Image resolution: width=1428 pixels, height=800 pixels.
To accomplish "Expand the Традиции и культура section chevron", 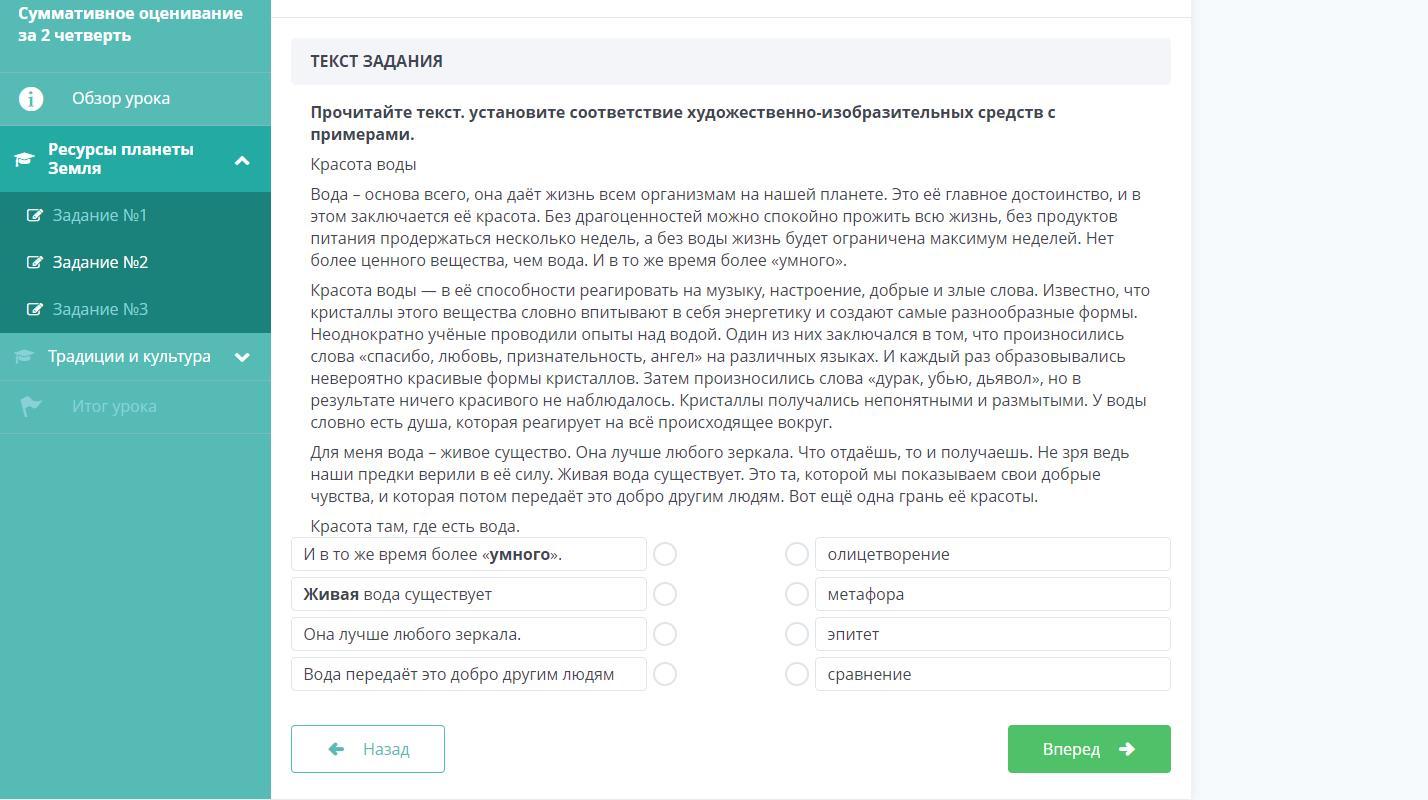I will 242,357.
